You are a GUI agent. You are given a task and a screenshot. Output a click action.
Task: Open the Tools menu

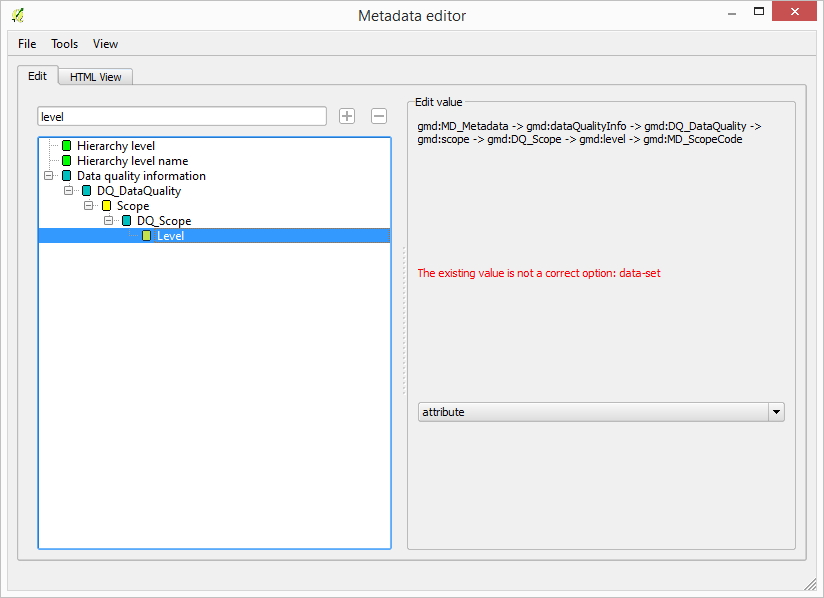click(64, 43)
